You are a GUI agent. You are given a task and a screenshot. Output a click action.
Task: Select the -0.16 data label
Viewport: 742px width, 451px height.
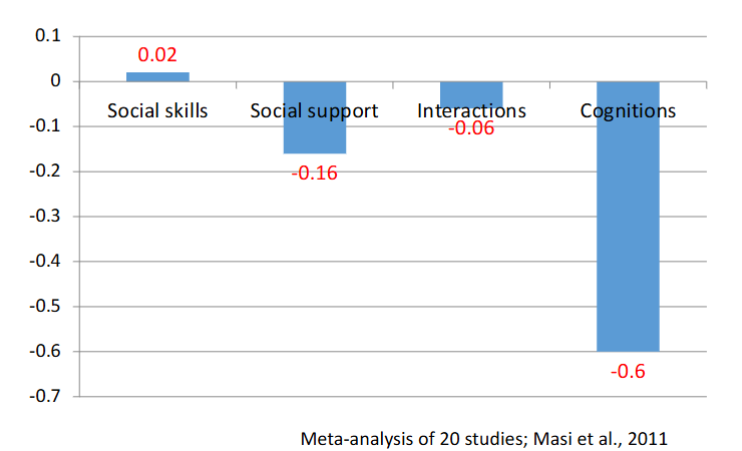[x=314, y=173]
